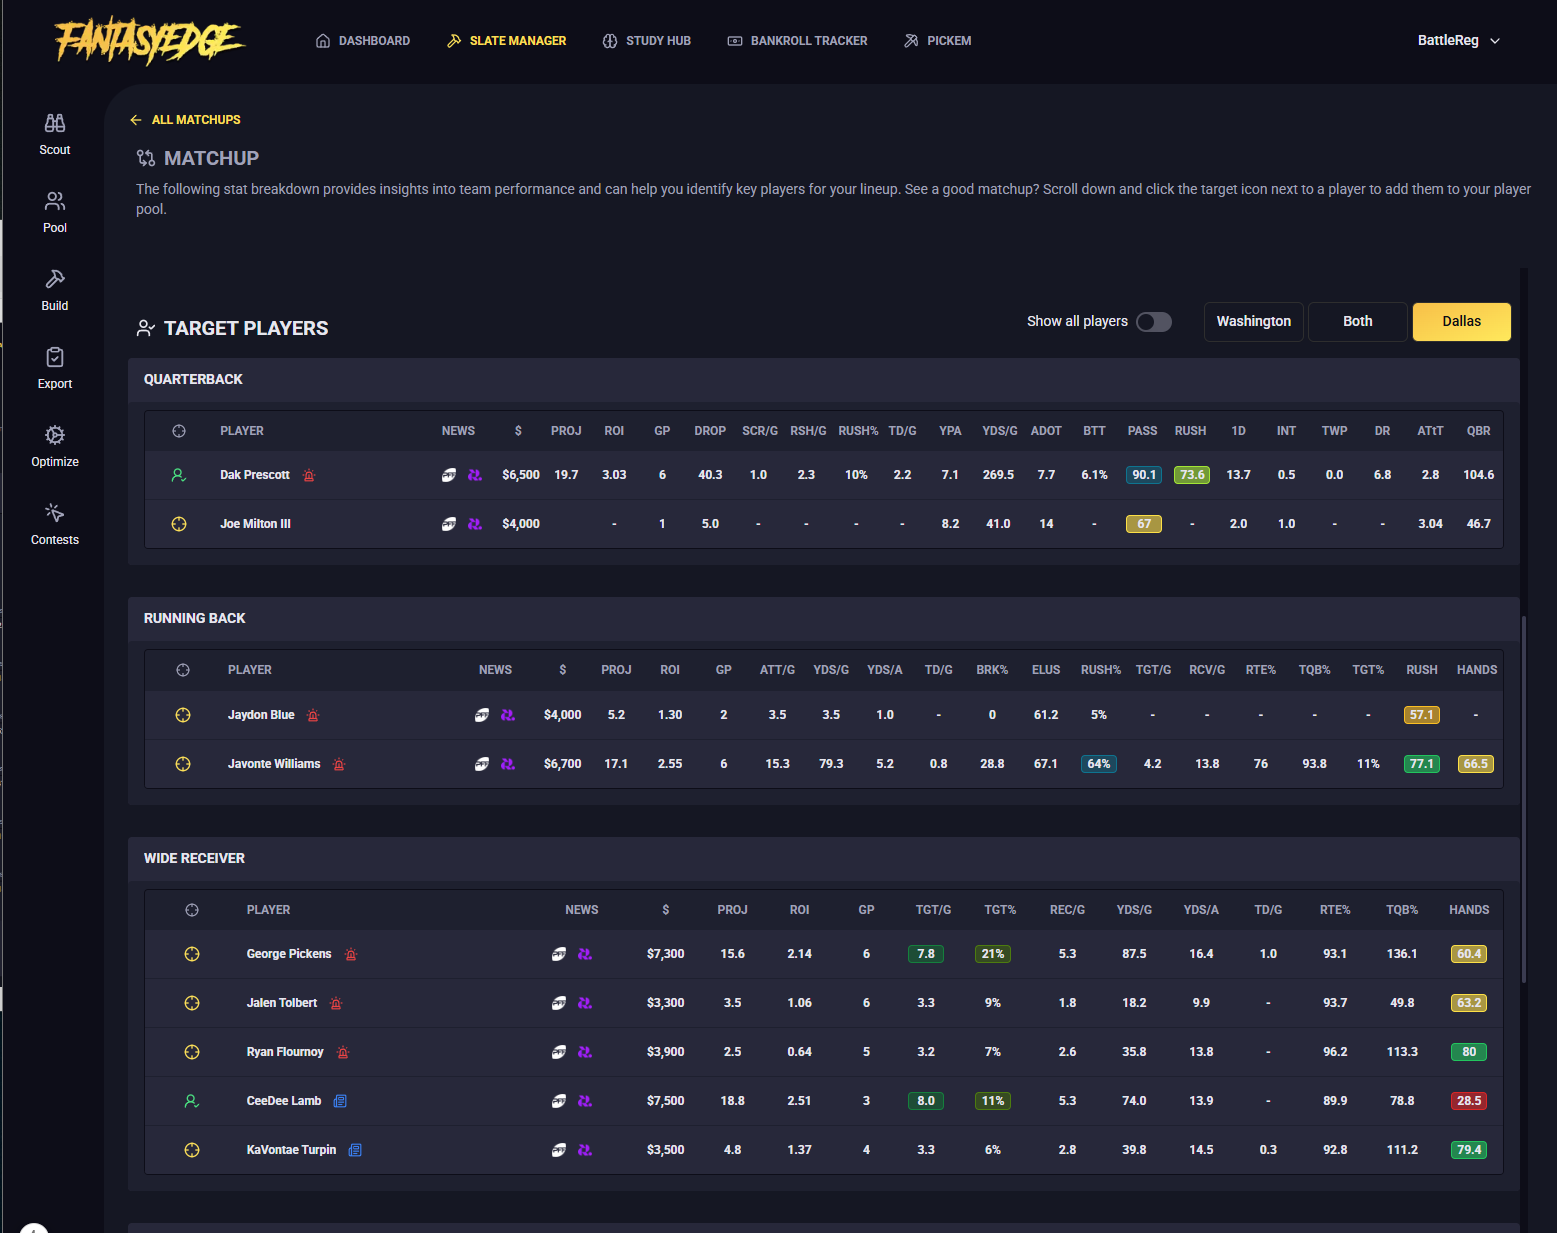Open the Scout section in sidebar
1557x1233 pixels.
click(55, 134)
